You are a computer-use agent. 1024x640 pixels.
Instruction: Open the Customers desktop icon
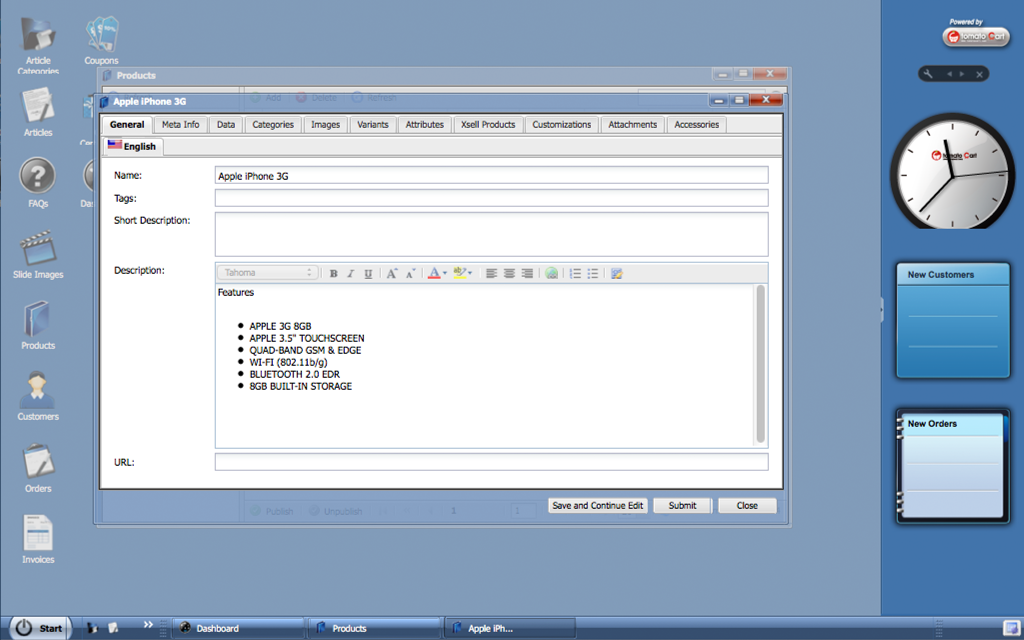[38, 395]
